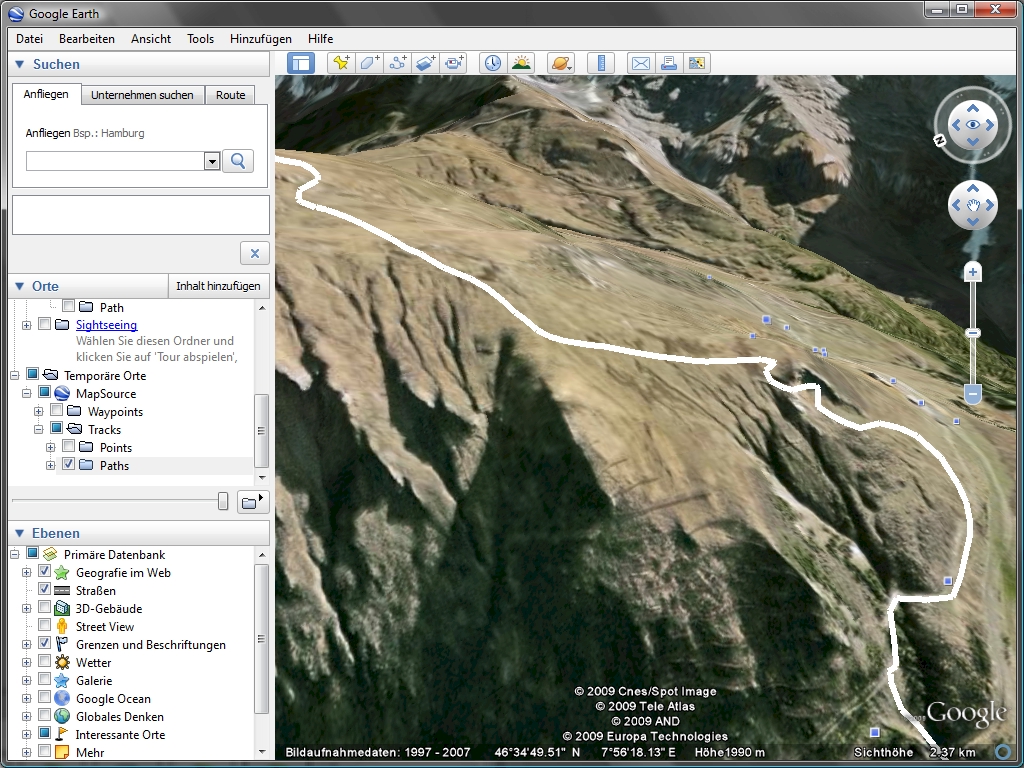This screenshot has width=1024, height=768.
Task: Enable the Sightseeing checkbox
Action: (x=44, y=324)
